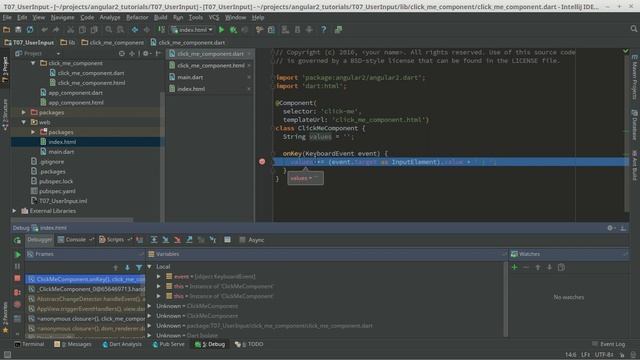Move to previous frame with up arrow

pyautogui.click(x=116, y=268)
